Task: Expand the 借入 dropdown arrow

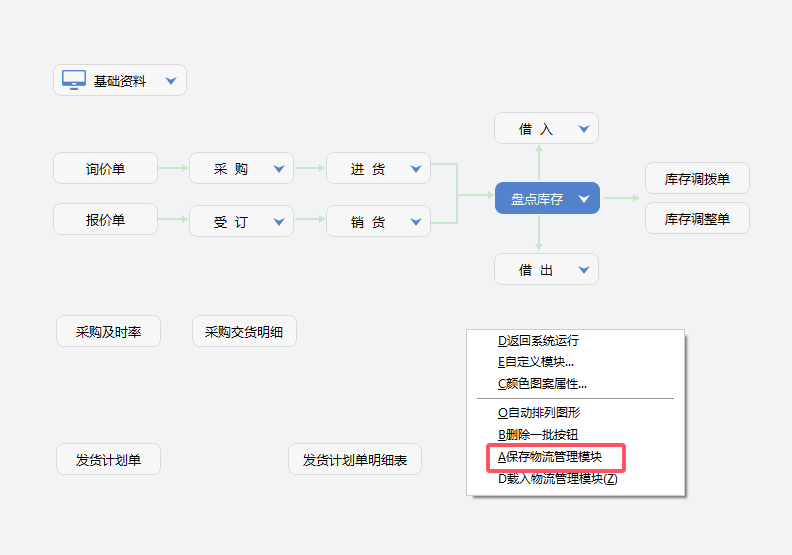Action: pyautogui.click(x=584, y=128)
